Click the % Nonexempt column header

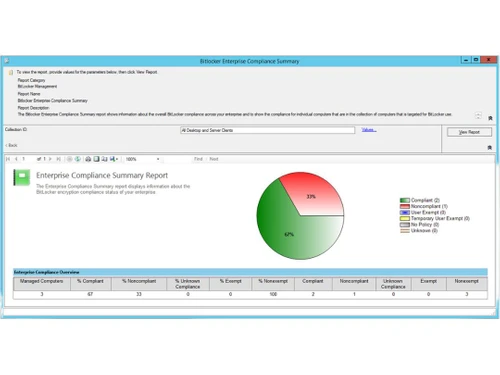point(273,284)
